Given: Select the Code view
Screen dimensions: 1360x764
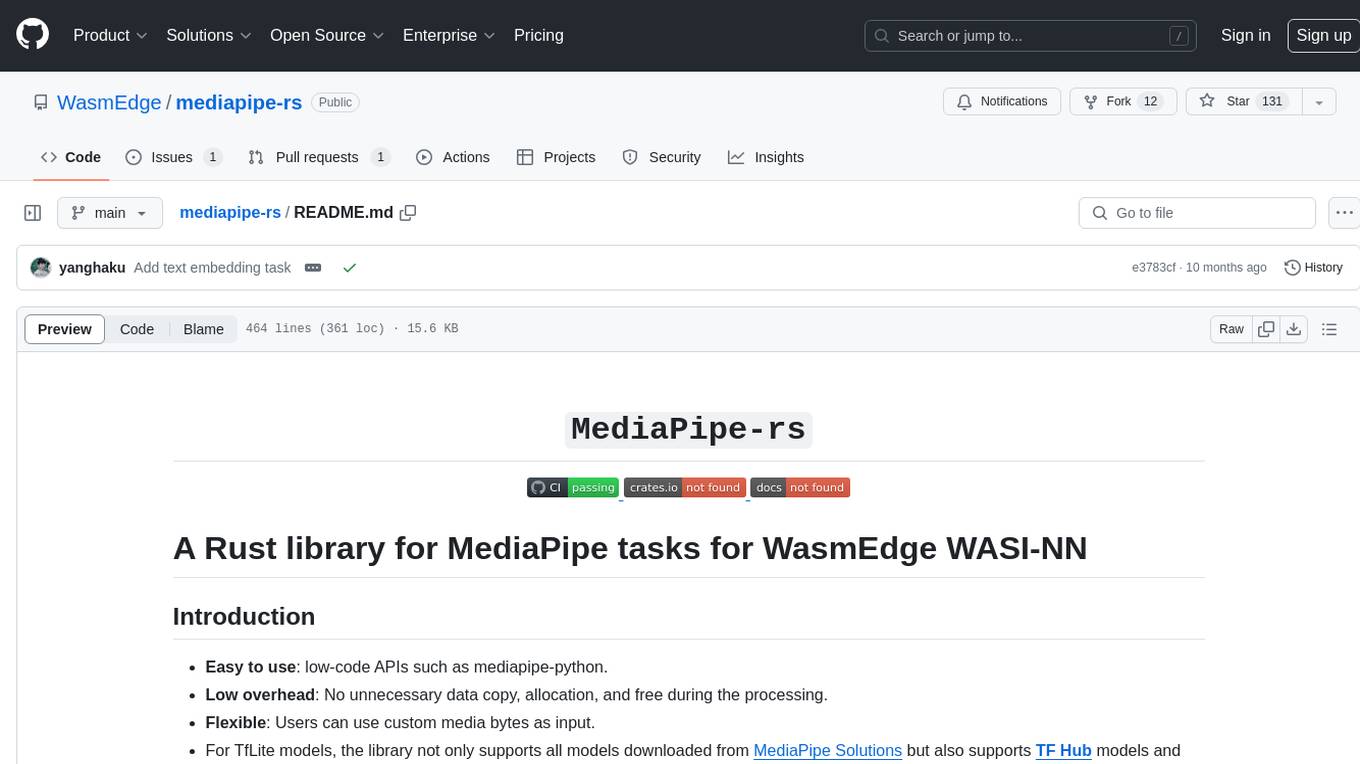Looking at the screenshot, I should [x=137, y=329].
